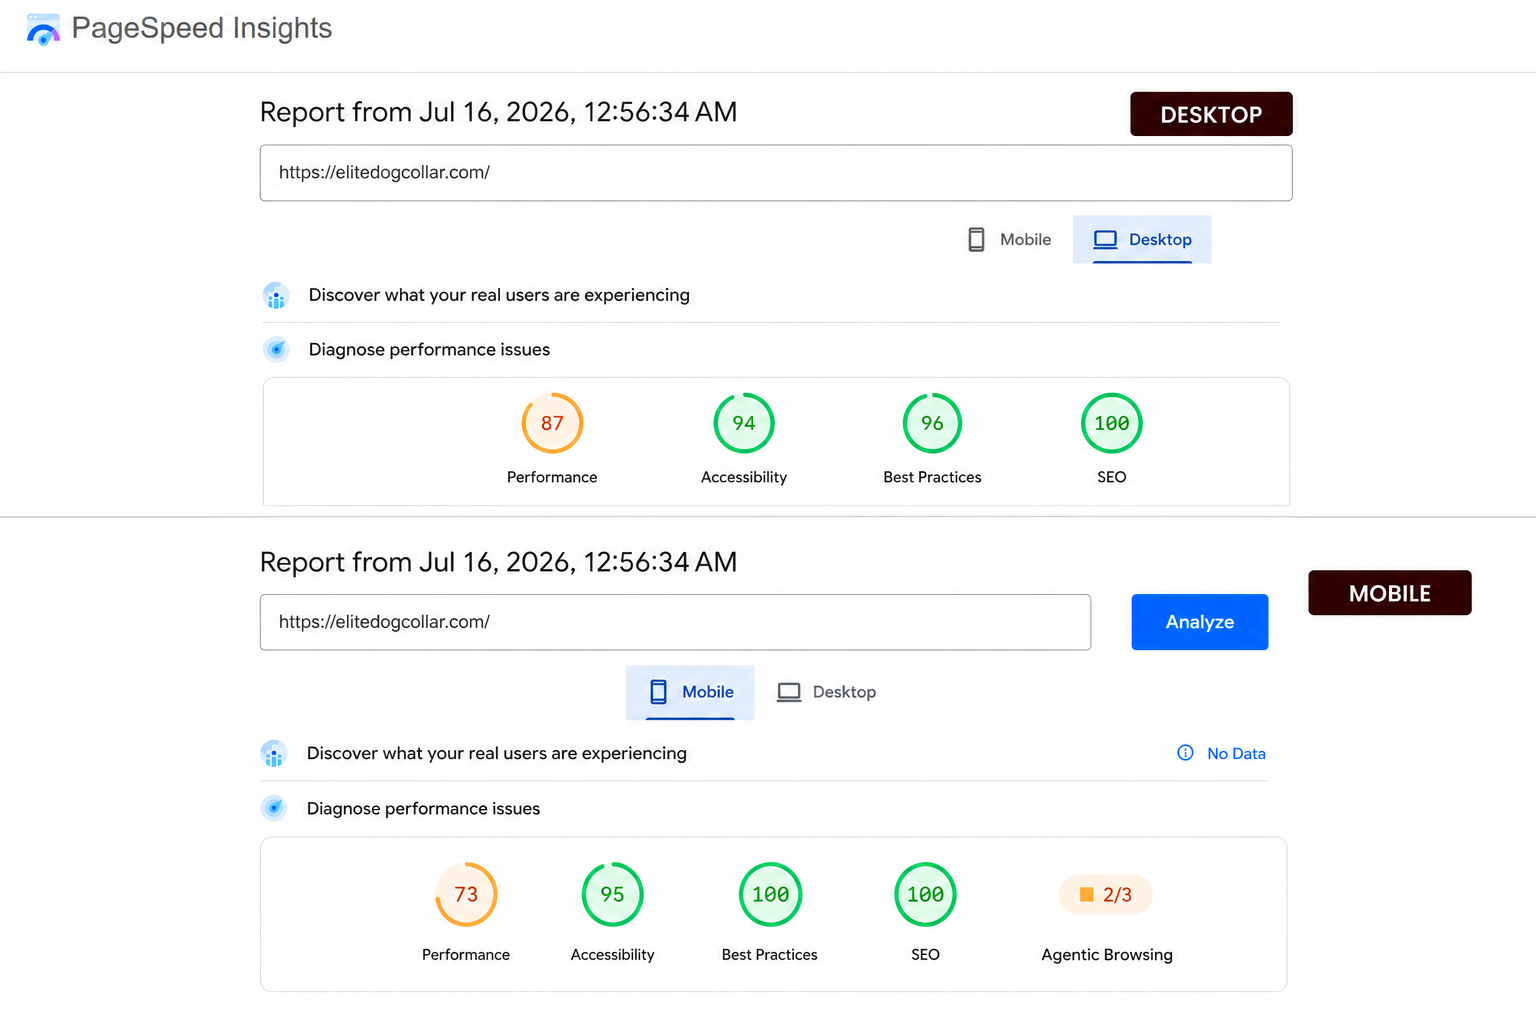Click the No Data link
This screenshot has width=1536, height=1024.
coord(1236,754)
